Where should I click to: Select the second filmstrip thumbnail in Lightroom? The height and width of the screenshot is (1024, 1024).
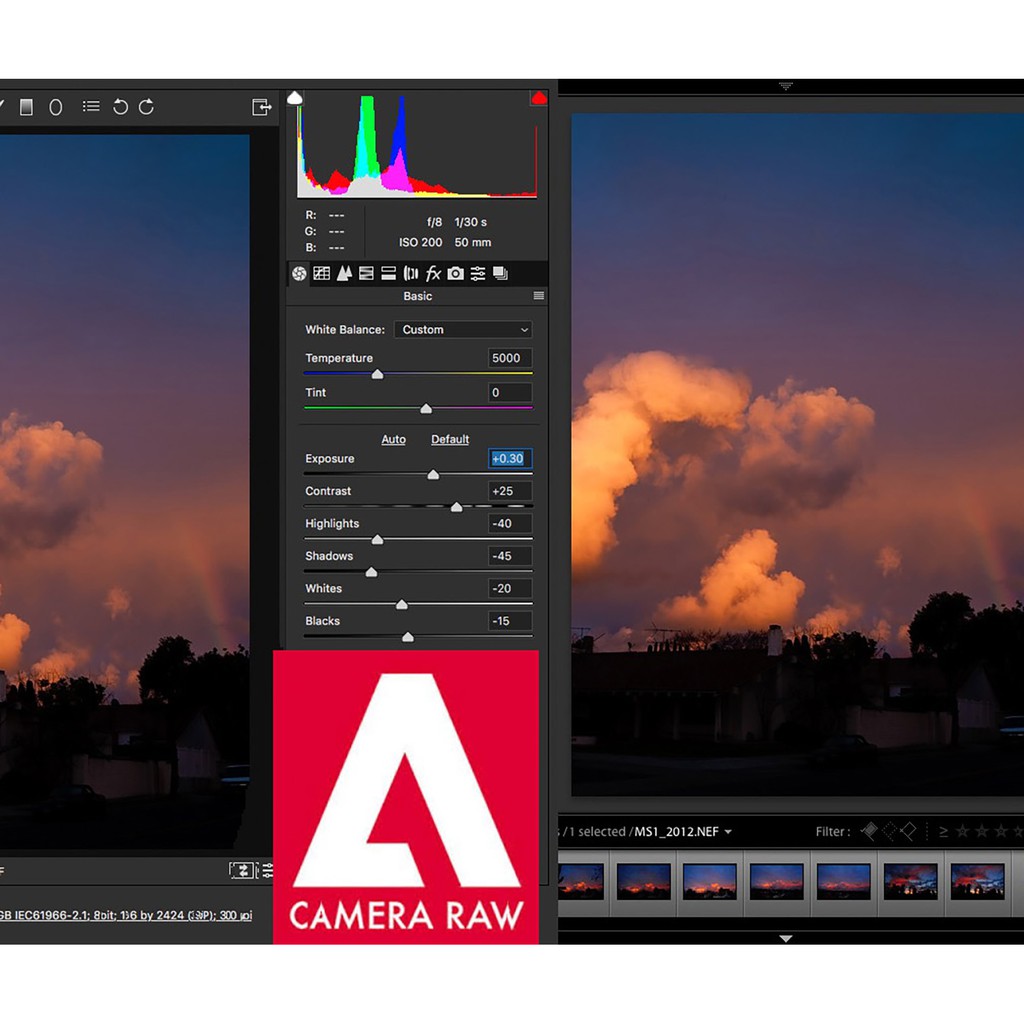(x=643, y=882)
